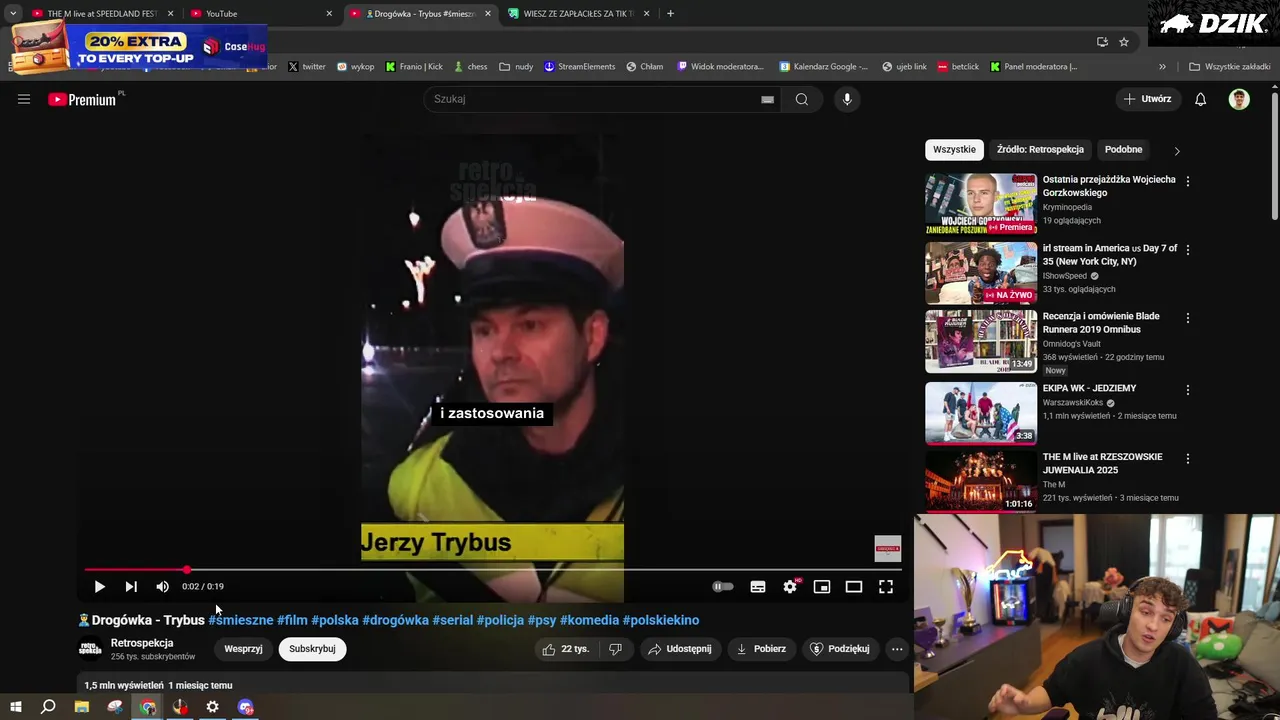Download the video with Pobierz
Image resolution: width=1280 pixels, height=720 pixels.
(761, 649)
